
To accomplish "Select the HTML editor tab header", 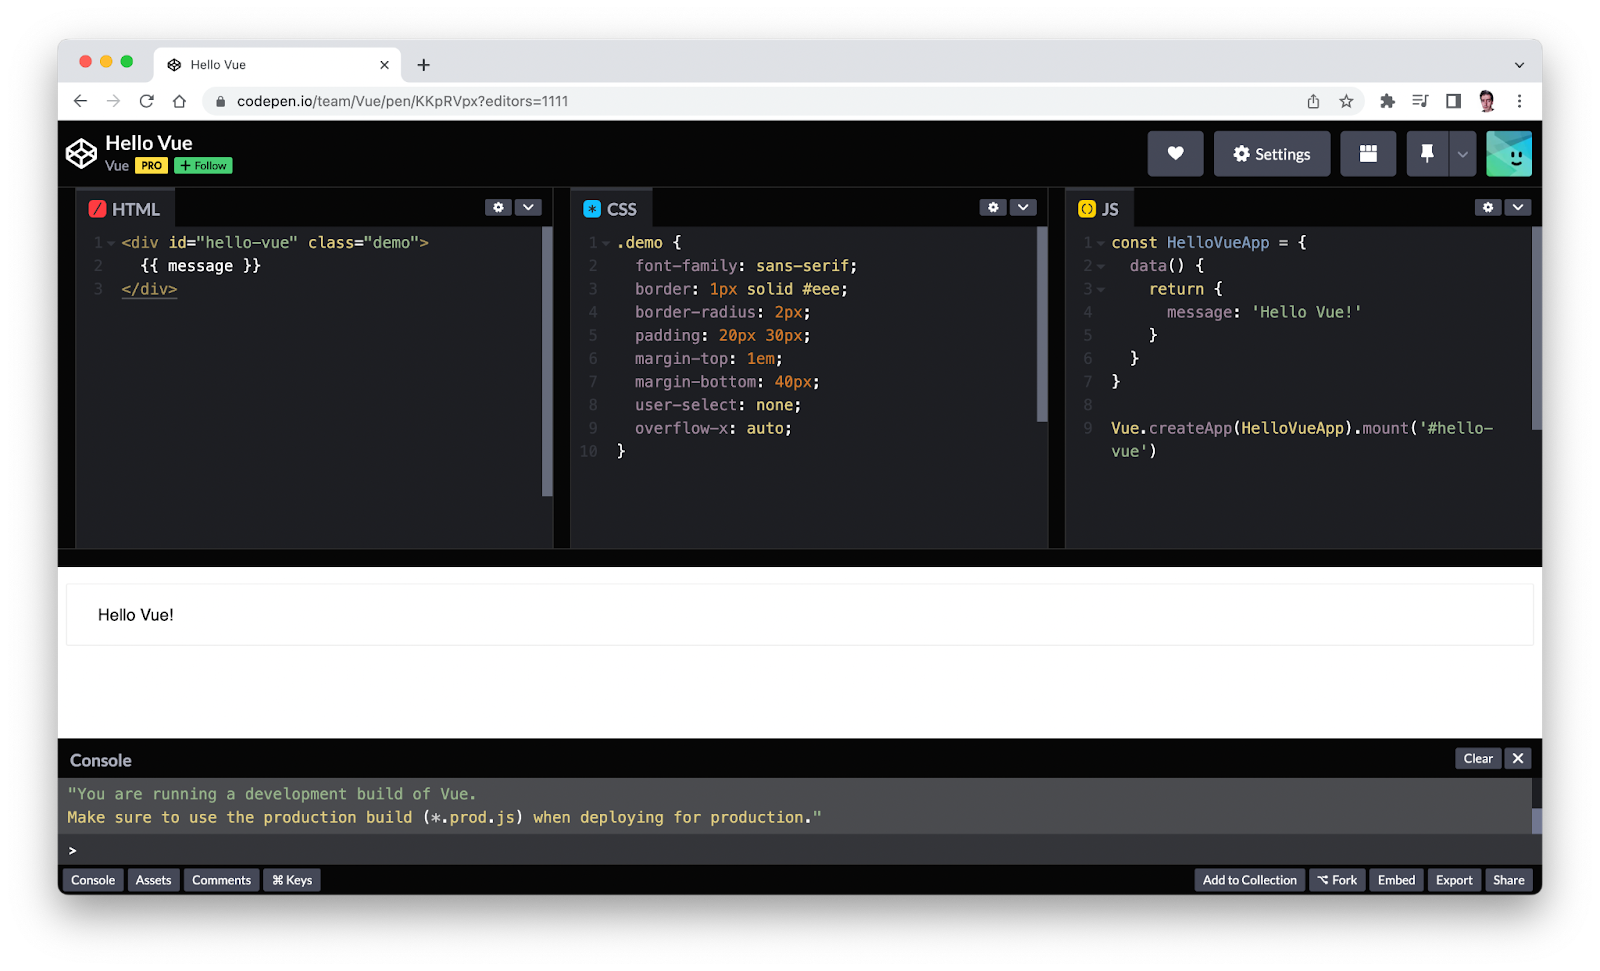I will pos(125,209).
